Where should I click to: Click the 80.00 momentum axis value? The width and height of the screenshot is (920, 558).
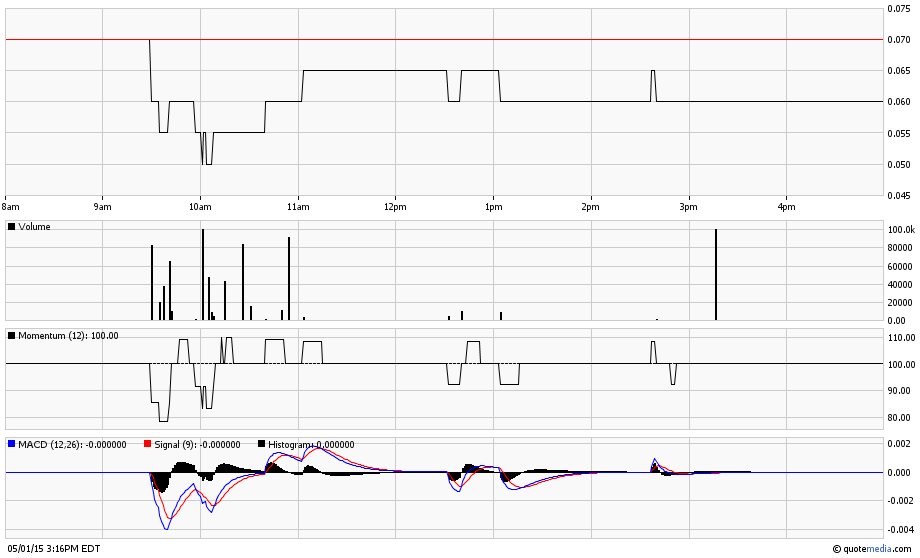pyautogui.click(x=899, y=418)
